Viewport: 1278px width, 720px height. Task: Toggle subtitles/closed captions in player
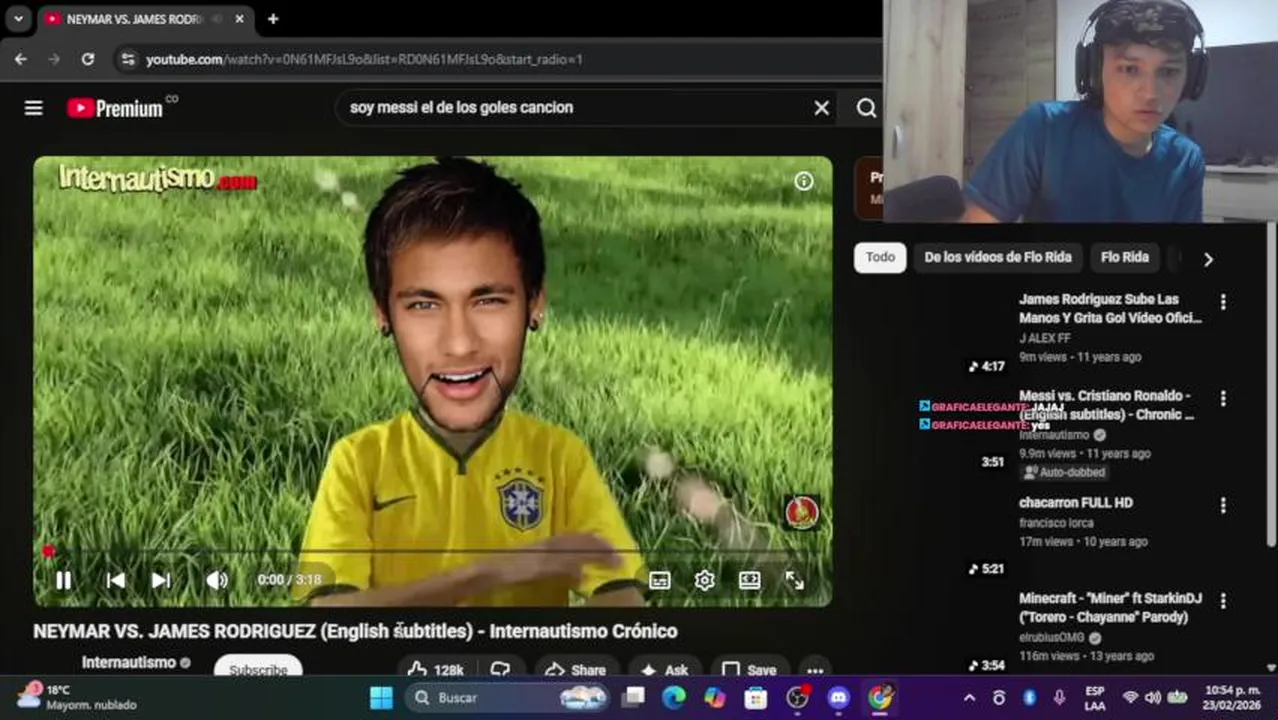point(660,580)
